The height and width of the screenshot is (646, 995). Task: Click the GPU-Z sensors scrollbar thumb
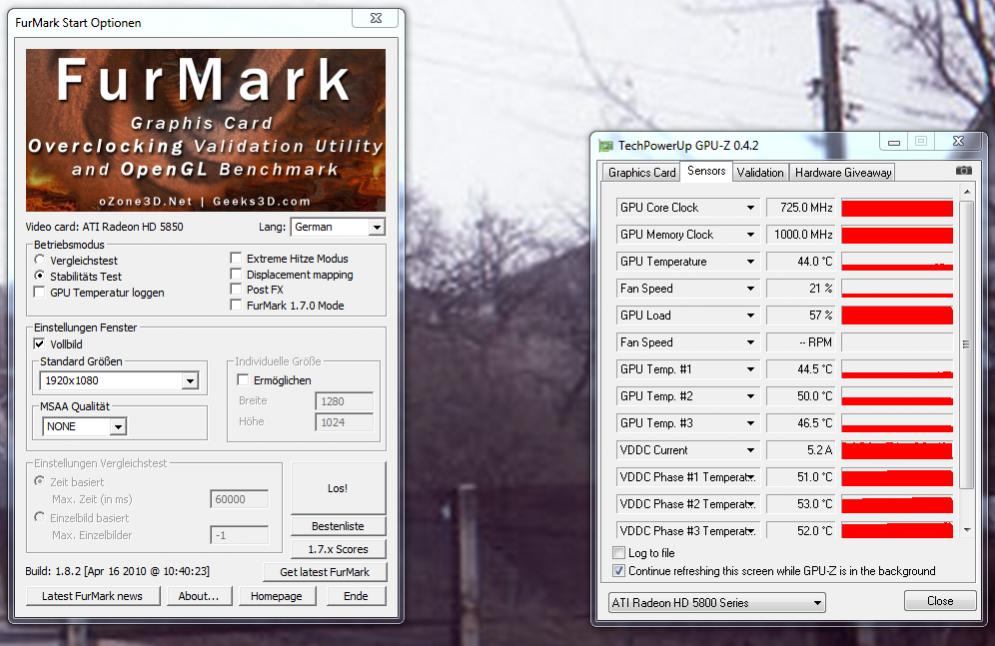click(x=966, y=345)
